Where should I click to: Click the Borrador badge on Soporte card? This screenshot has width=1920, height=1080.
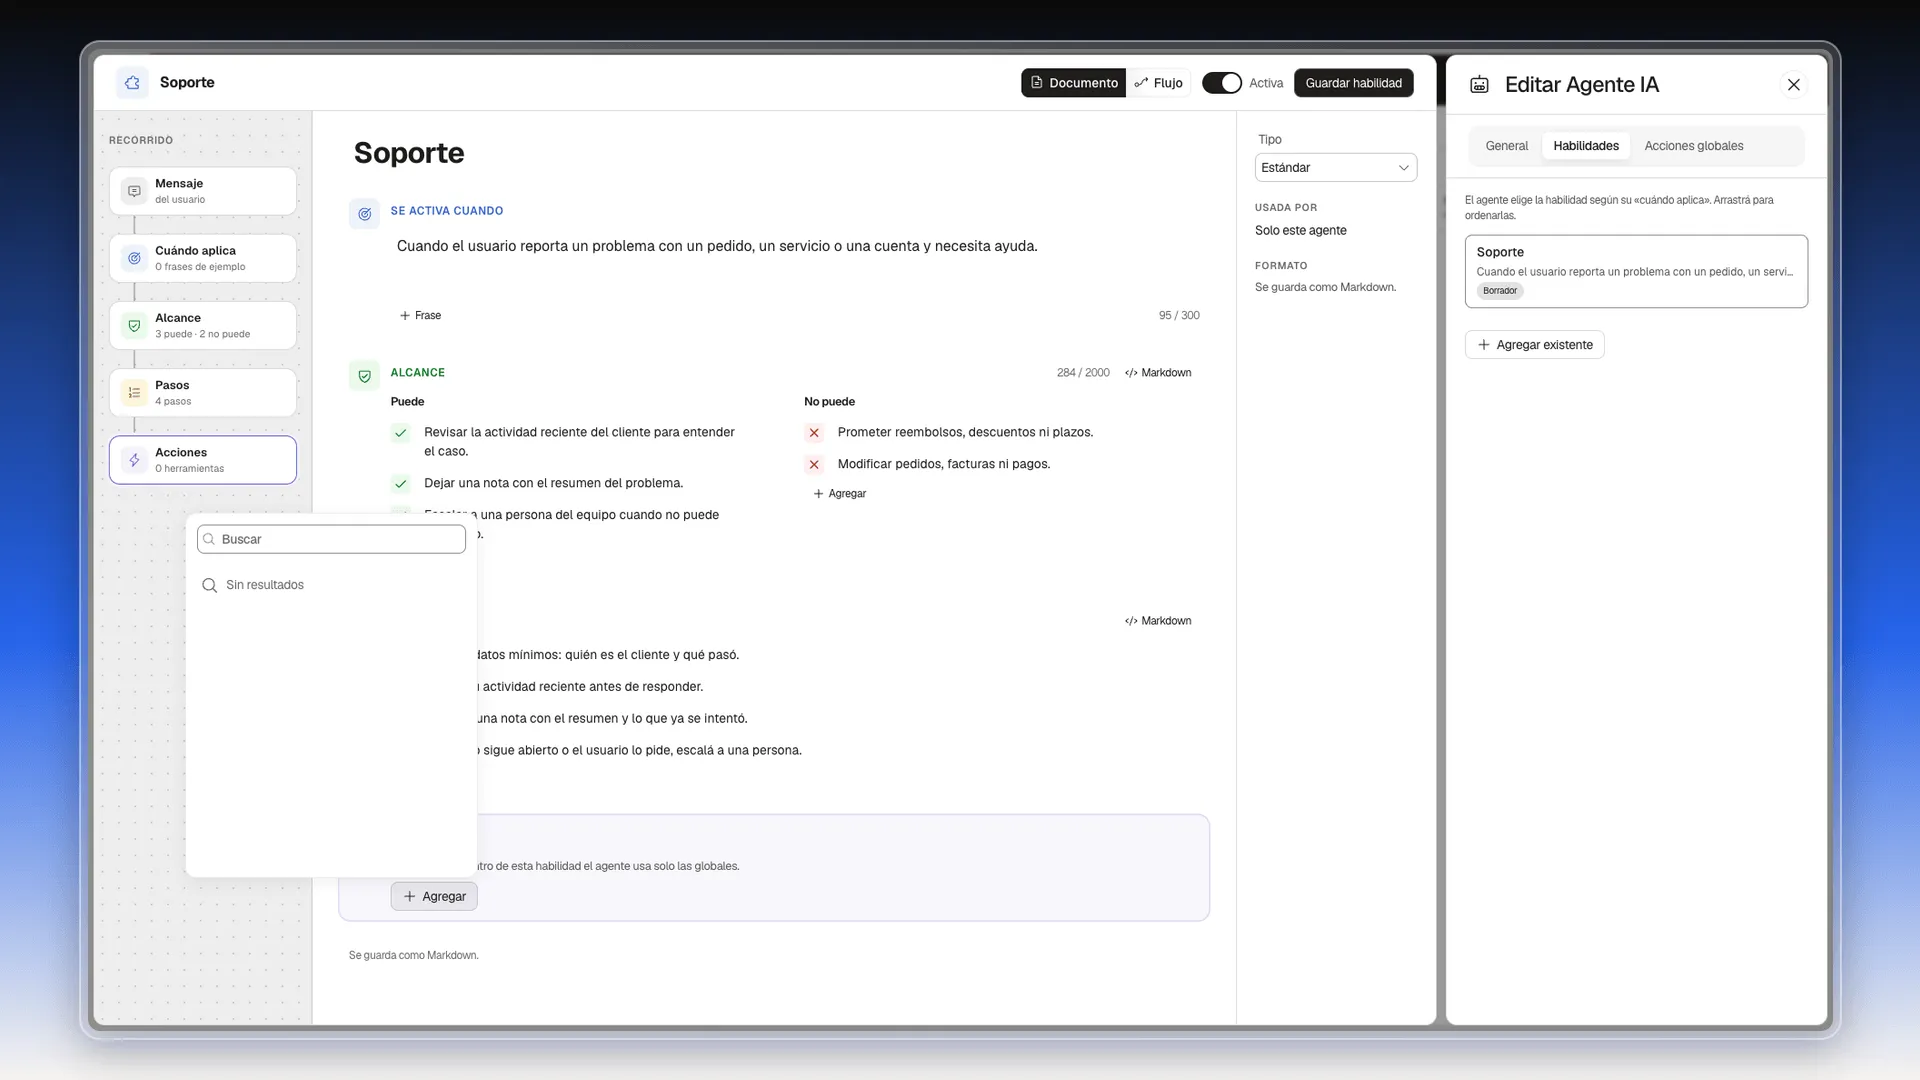1499,291
